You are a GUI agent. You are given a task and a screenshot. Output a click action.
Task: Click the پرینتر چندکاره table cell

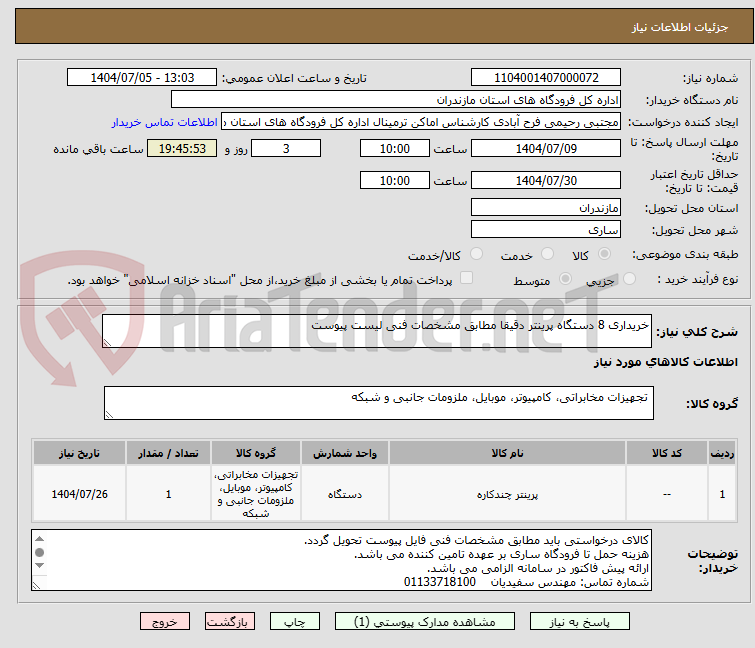coord(507,494)
